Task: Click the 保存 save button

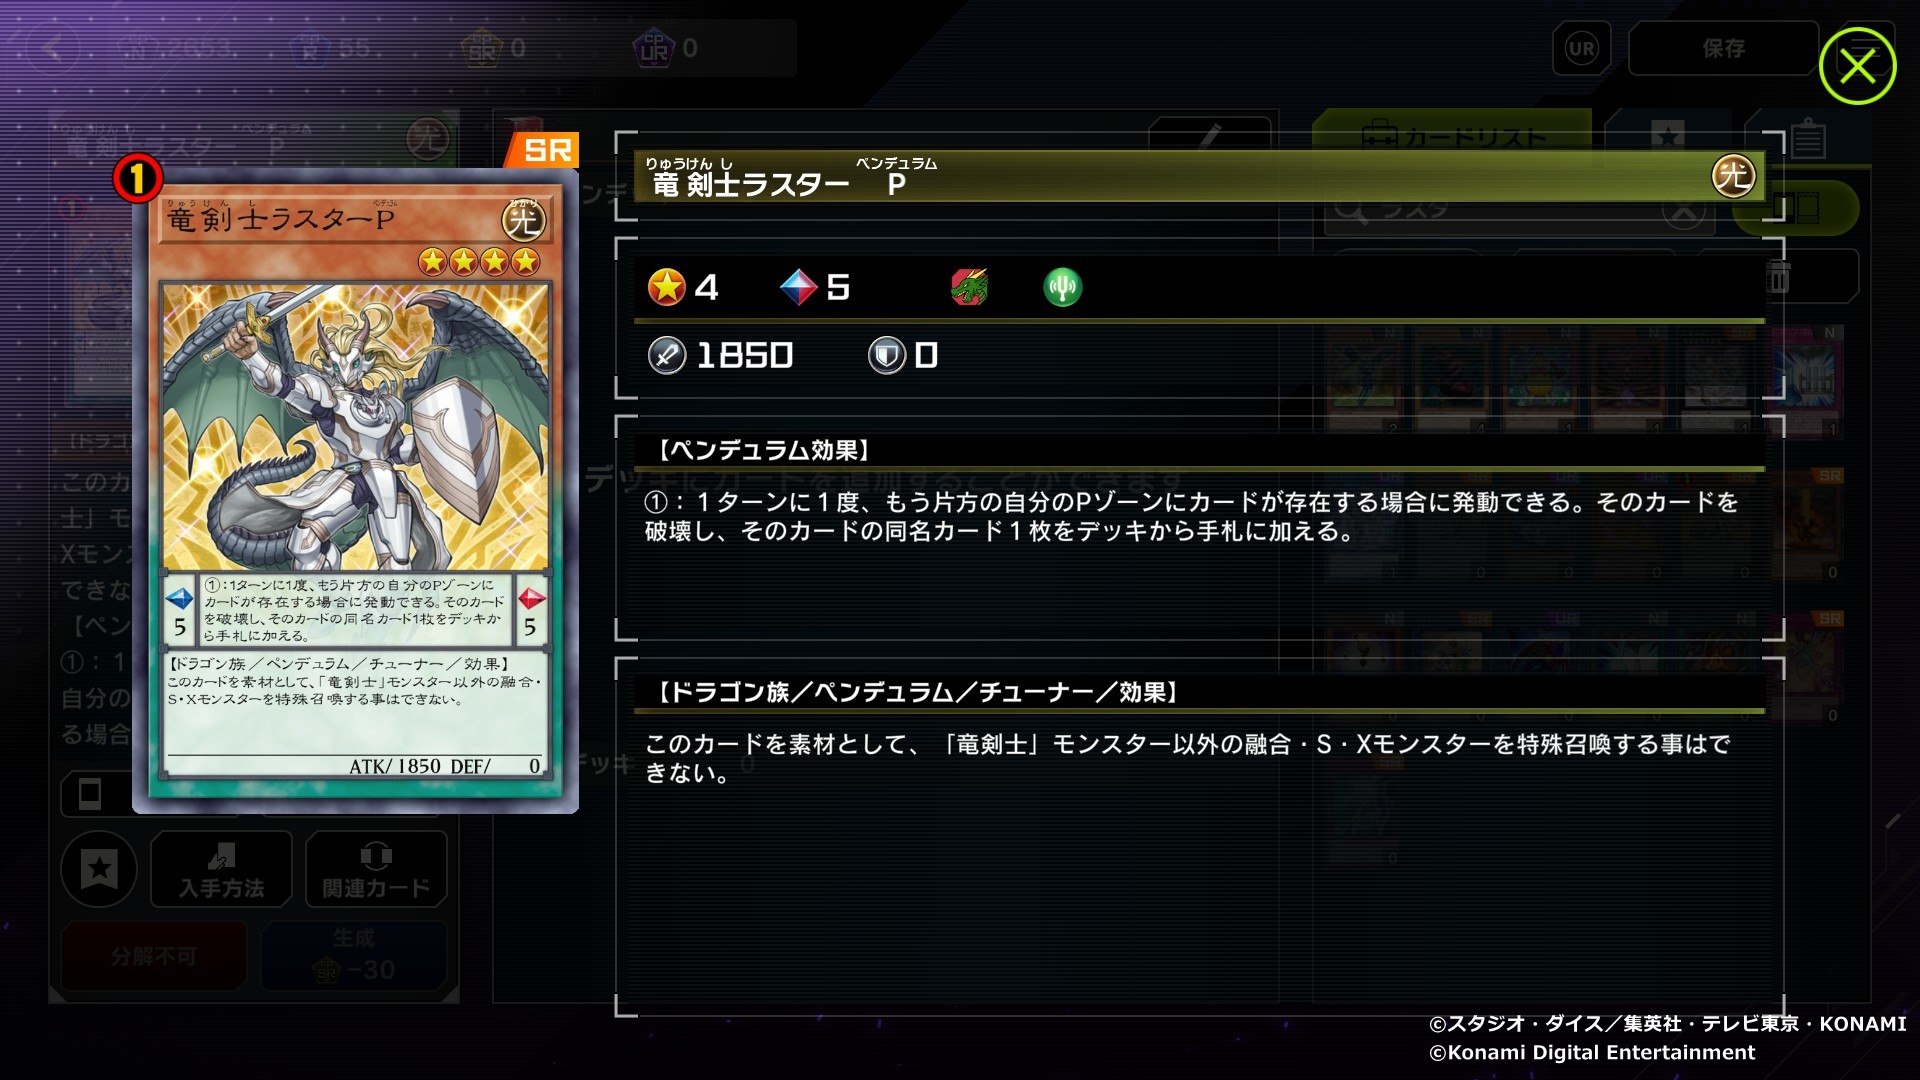Action: (x=1723, y=48)
